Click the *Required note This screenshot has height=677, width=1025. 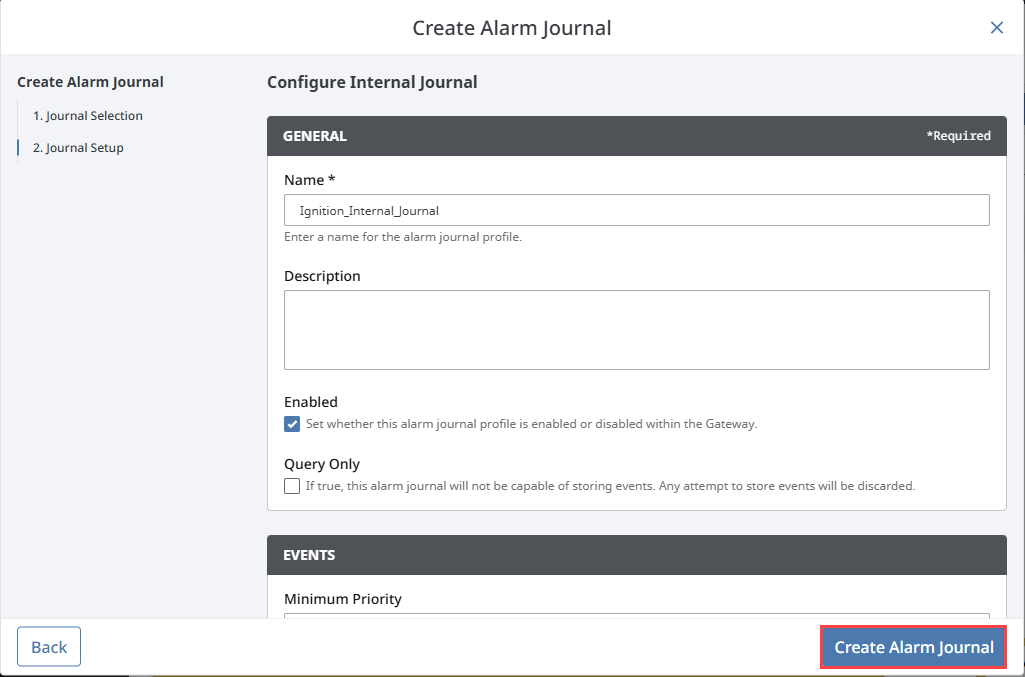coord(958,136)
